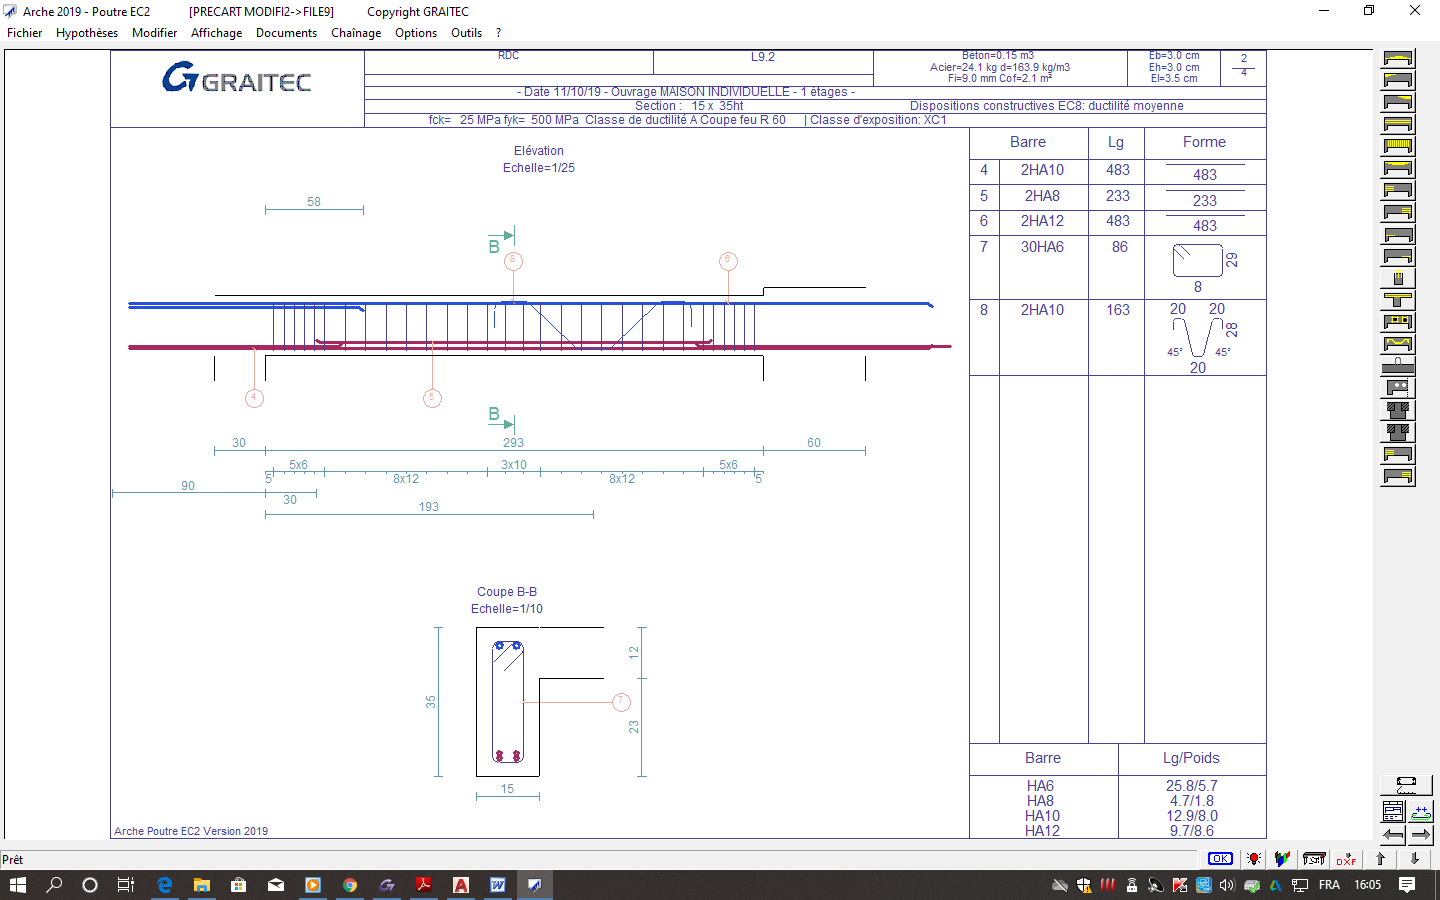The height and width of the screenshot is (900, 1440).
Task: Open the Chaînage menu
Action: click(356, 33)
